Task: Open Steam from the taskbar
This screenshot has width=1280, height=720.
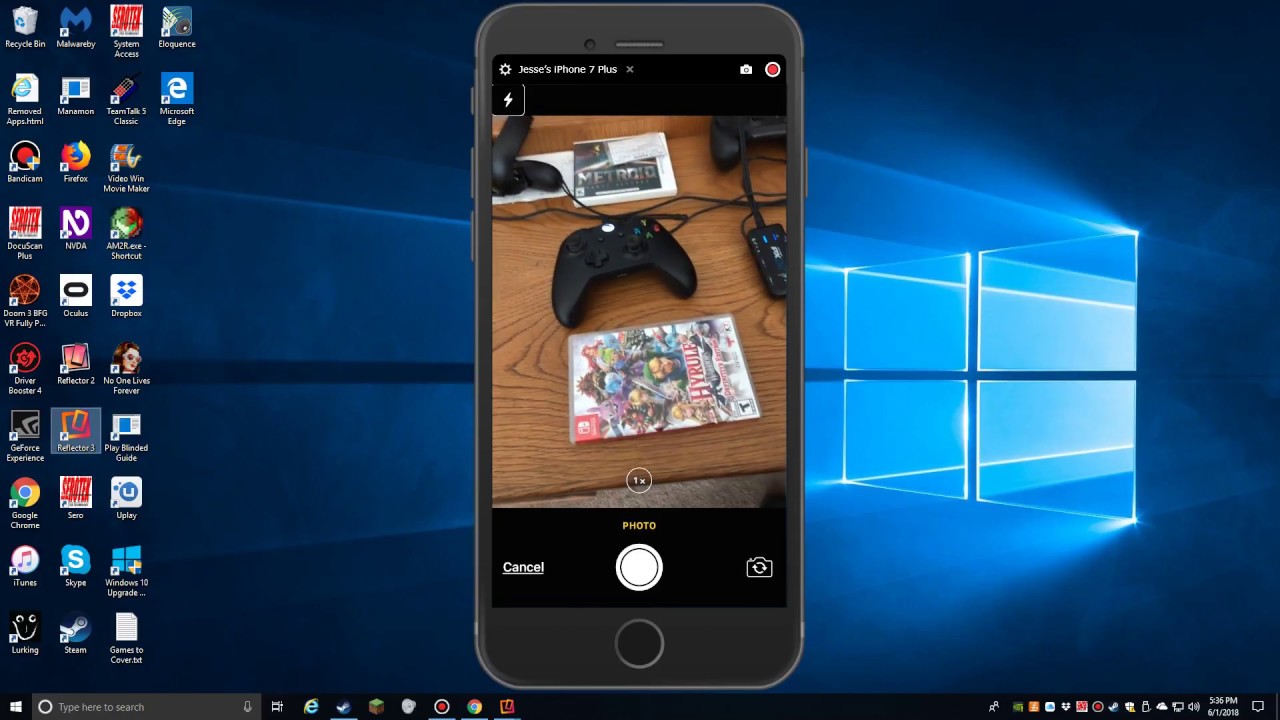Action: coord(344,706)
